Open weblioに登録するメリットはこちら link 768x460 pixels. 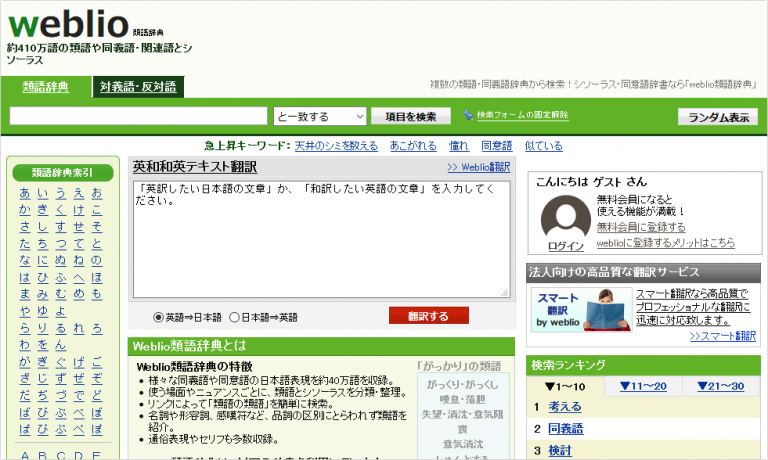666,242
